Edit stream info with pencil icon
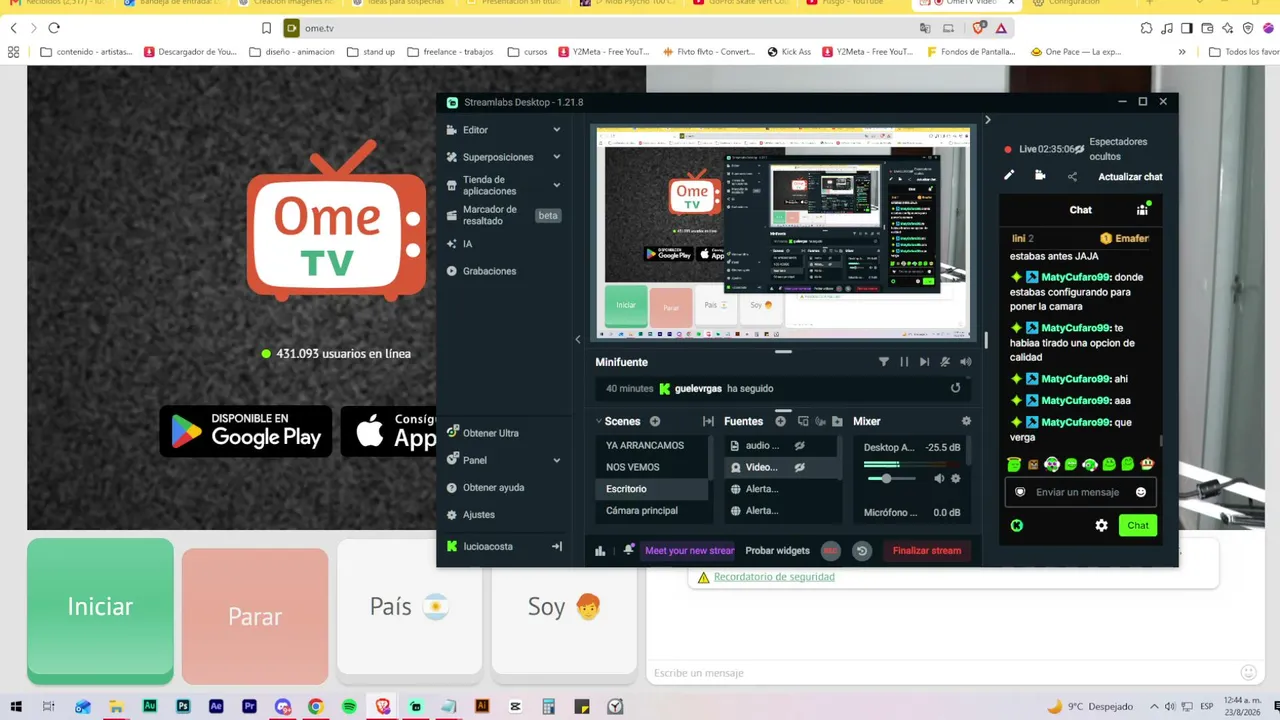This screenshot has height=720, width=1280. click(1009, 176)
